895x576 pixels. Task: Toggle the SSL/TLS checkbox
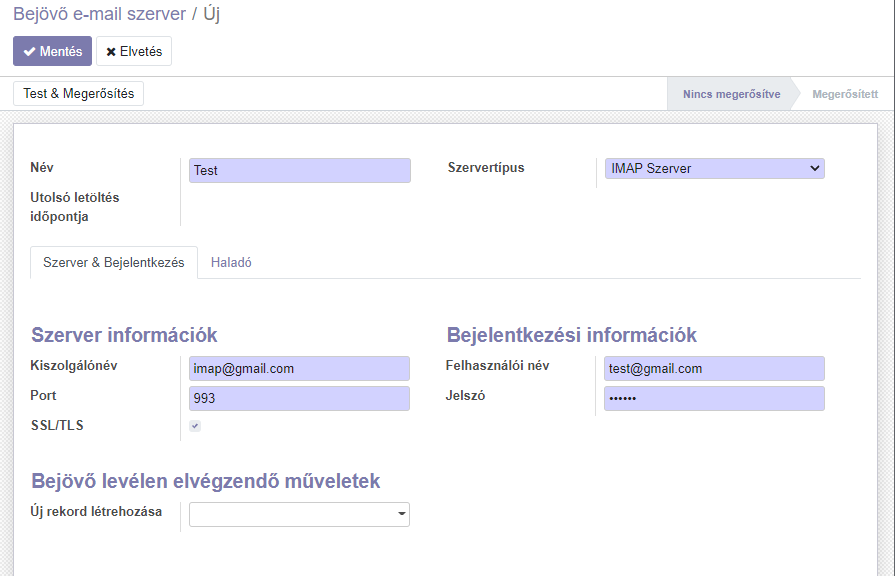pyautogui.click(x=195, y=426)
